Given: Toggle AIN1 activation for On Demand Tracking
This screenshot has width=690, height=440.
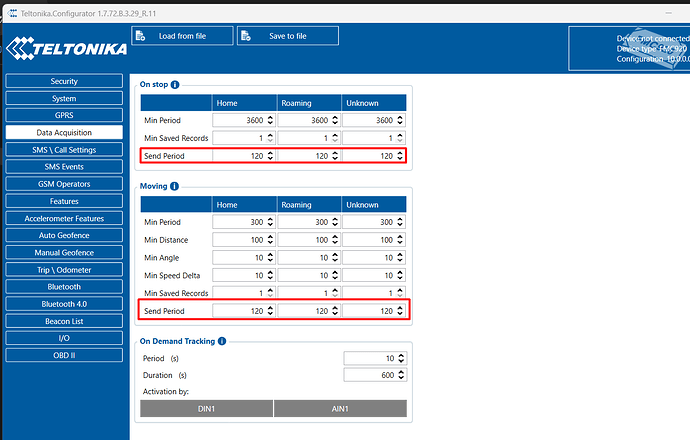Looking at the screenshot, I should tap(340, 408).
